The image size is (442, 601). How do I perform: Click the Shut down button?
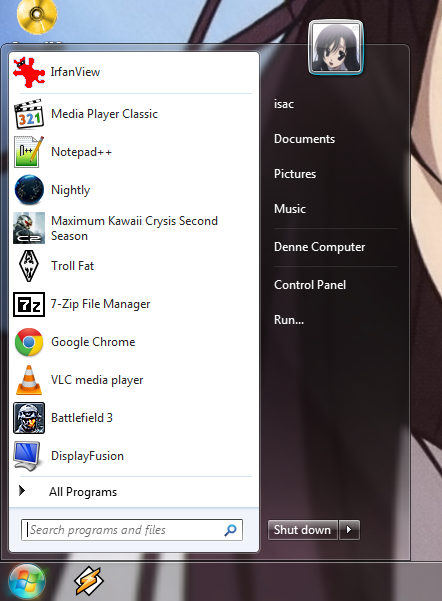point(302,530)
